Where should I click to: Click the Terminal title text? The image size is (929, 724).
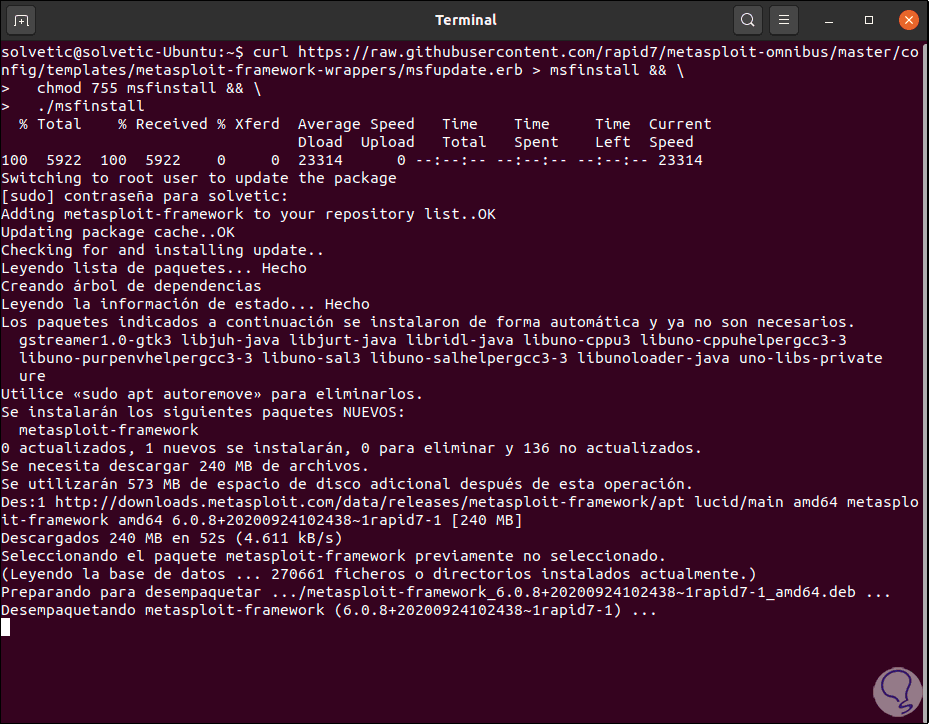point(466,20)
